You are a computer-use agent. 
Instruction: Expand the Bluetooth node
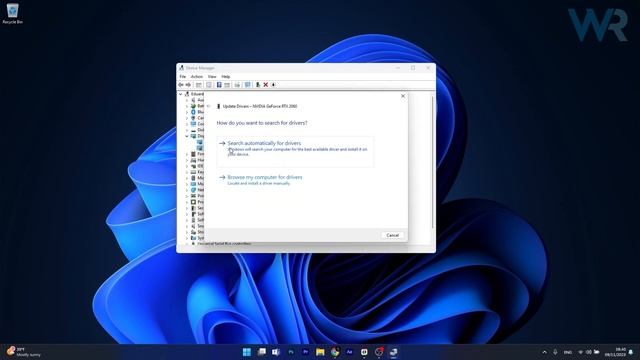click(187, 112)
